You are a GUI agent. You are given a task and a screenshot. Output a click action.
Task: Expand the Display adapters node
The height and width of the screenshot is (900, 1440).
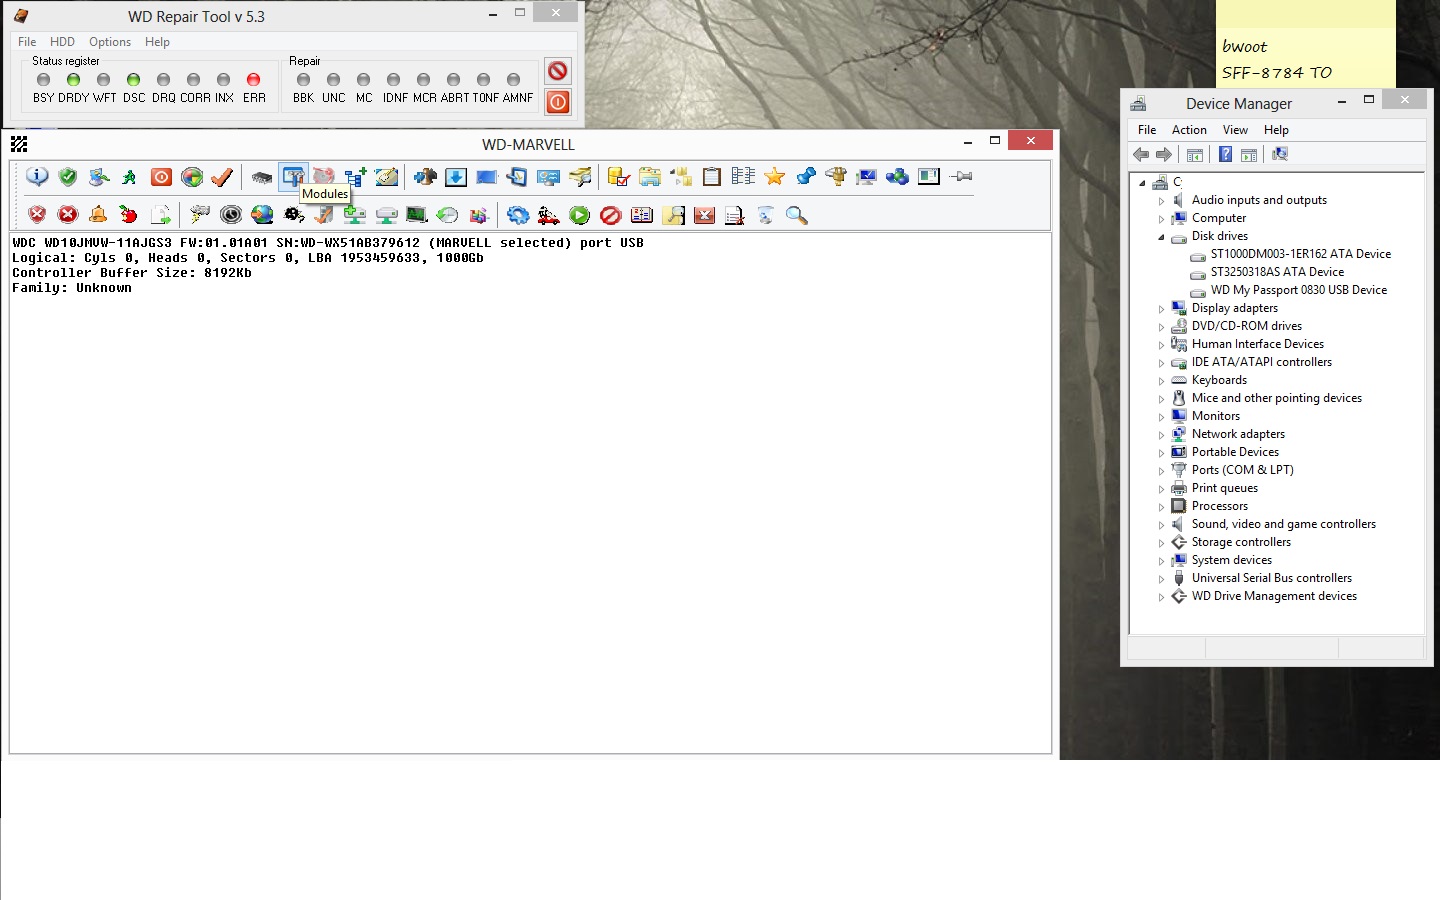[x=1161, y=309]
